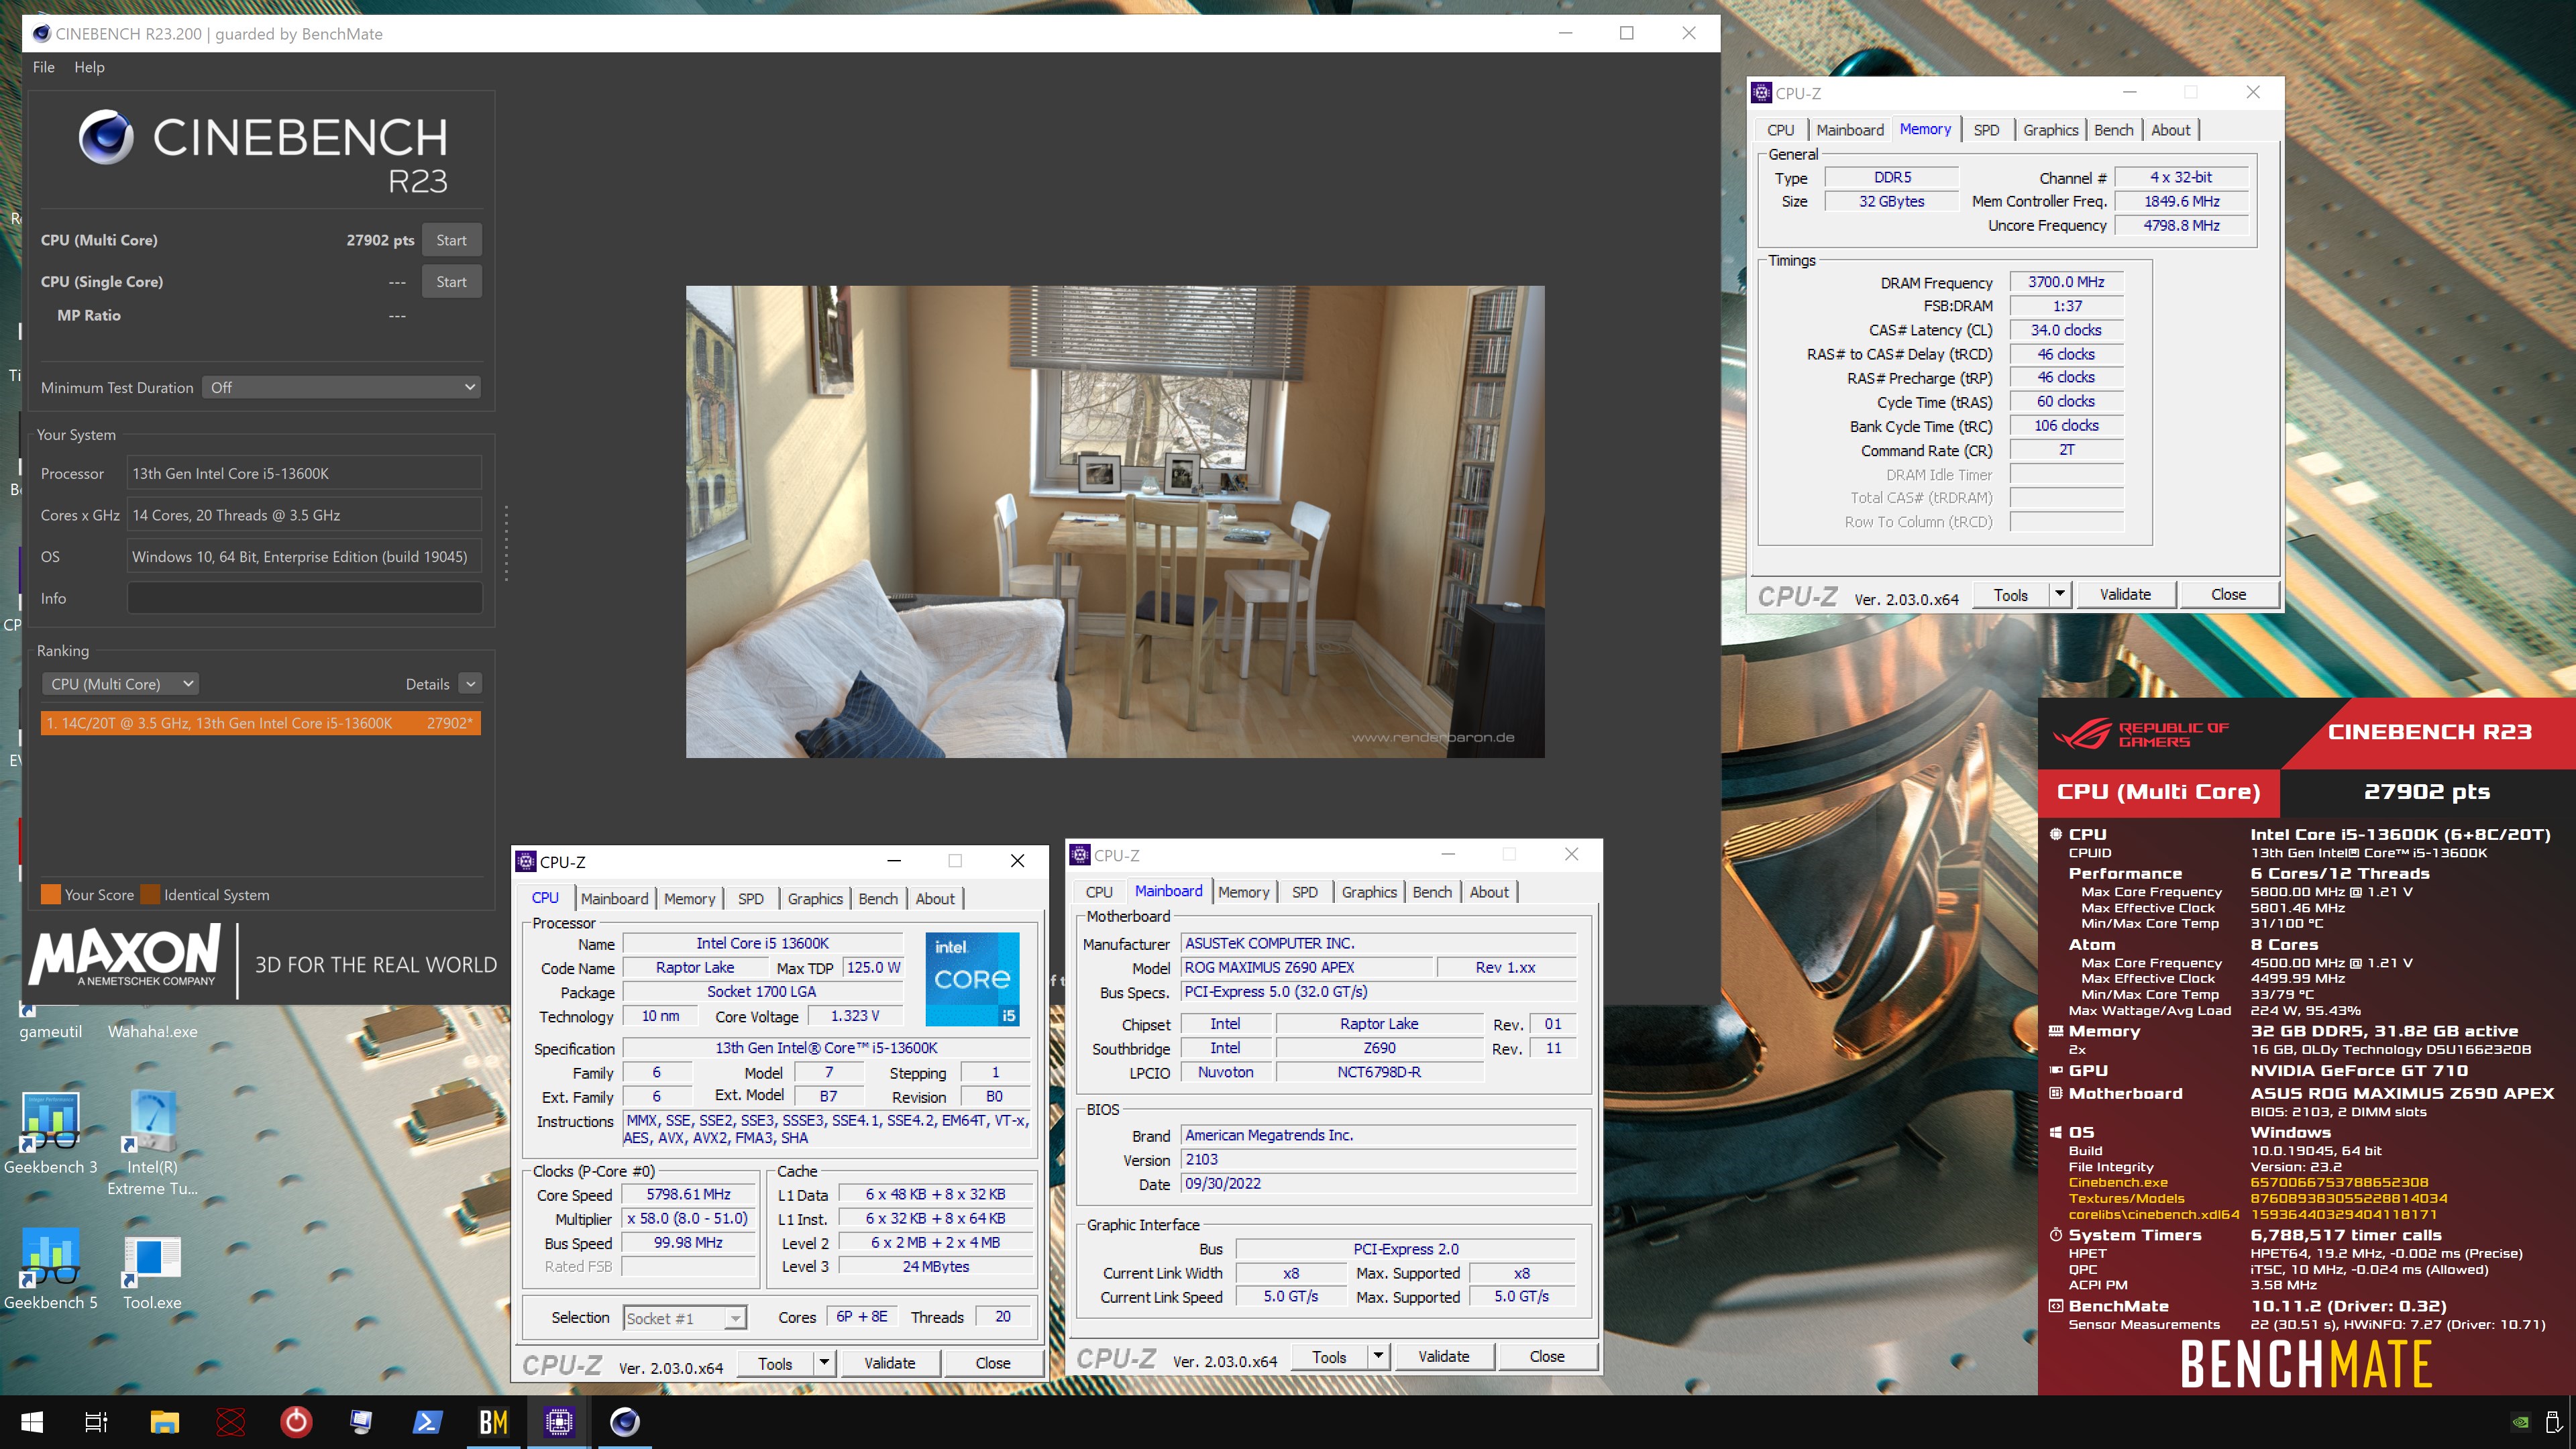Switch to Bench tab in CPU-Z Memory window

[x=2113, y=130]
